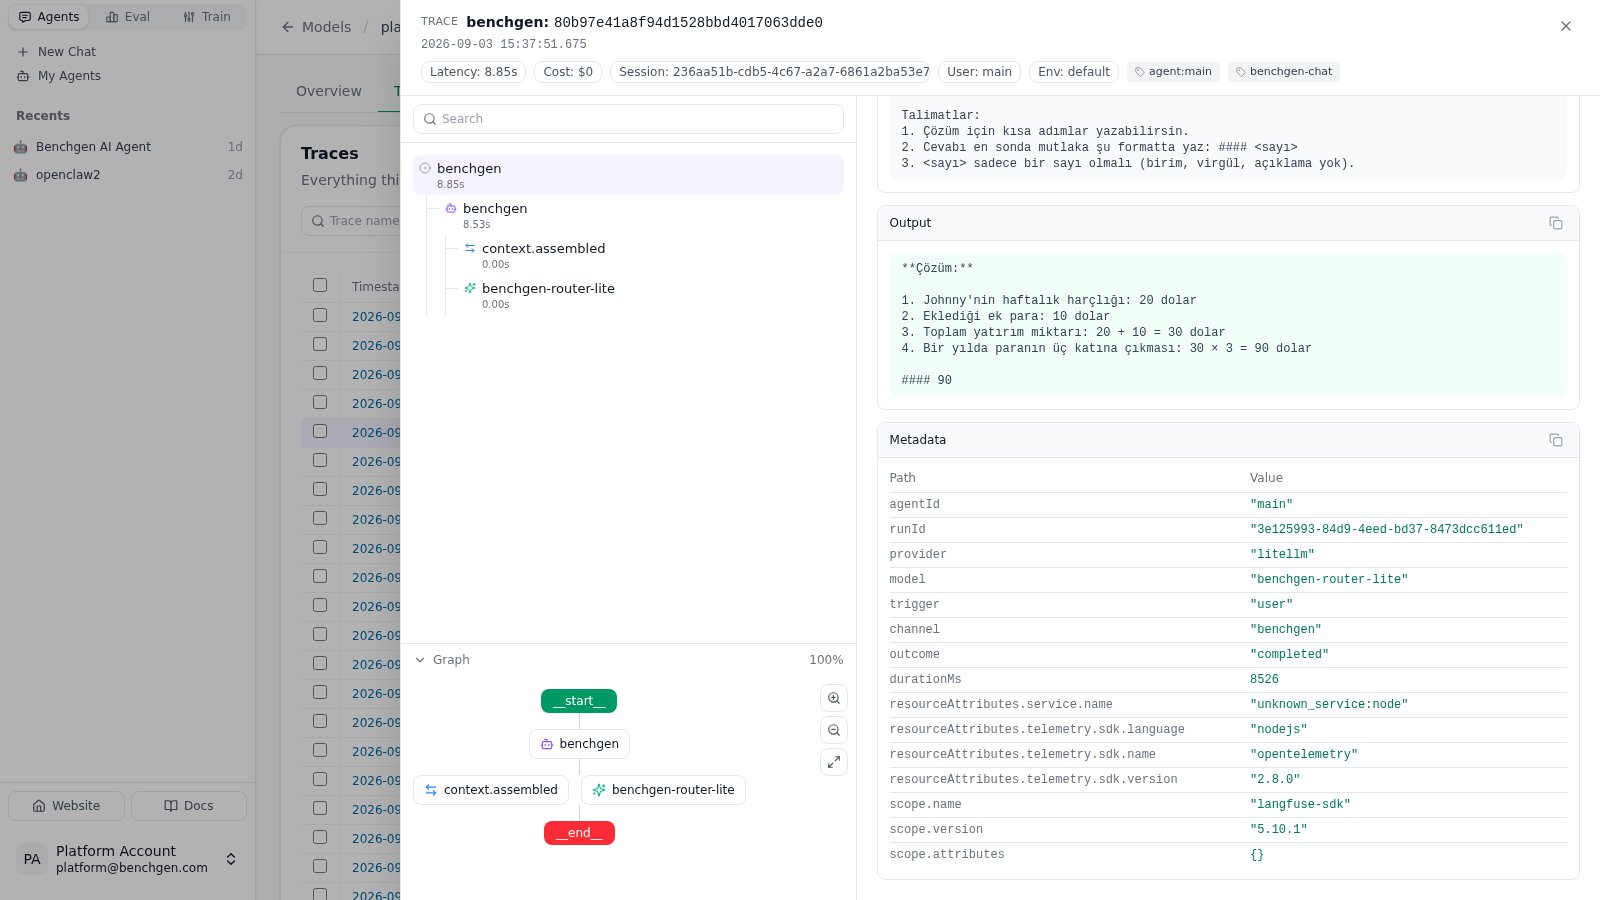Click the durationMs value 8526

pos(1264,680)
